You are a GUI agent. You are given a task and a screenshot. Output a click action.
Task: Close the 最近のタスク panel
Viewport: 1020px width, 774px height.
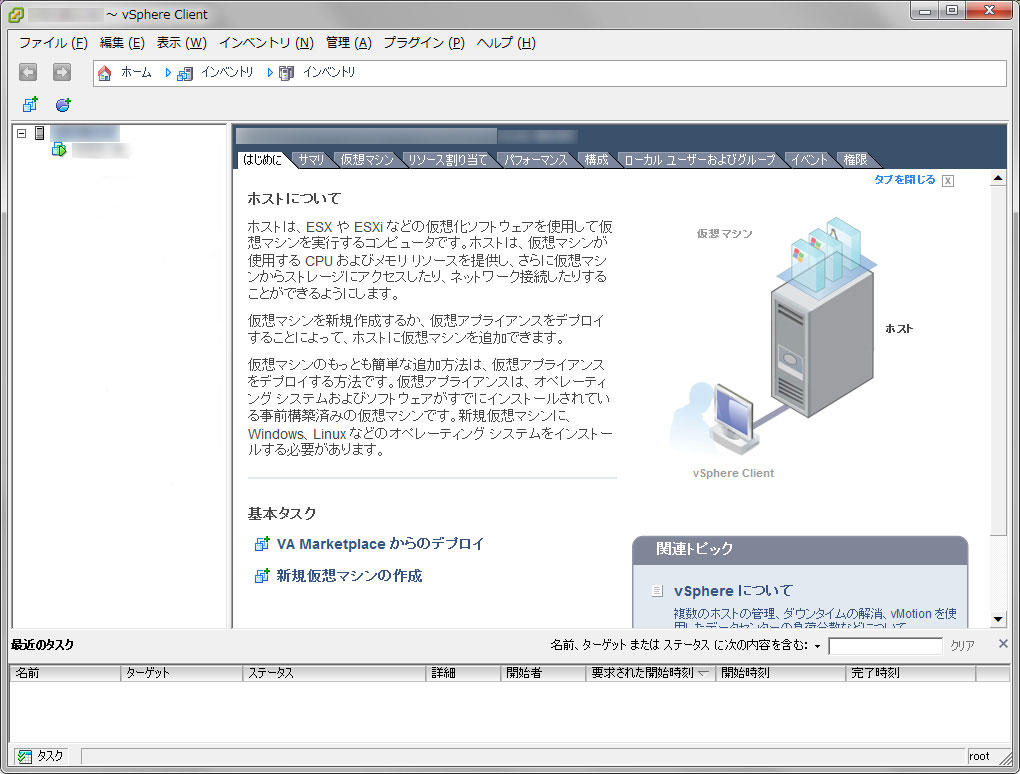(x=1003, y=643)
